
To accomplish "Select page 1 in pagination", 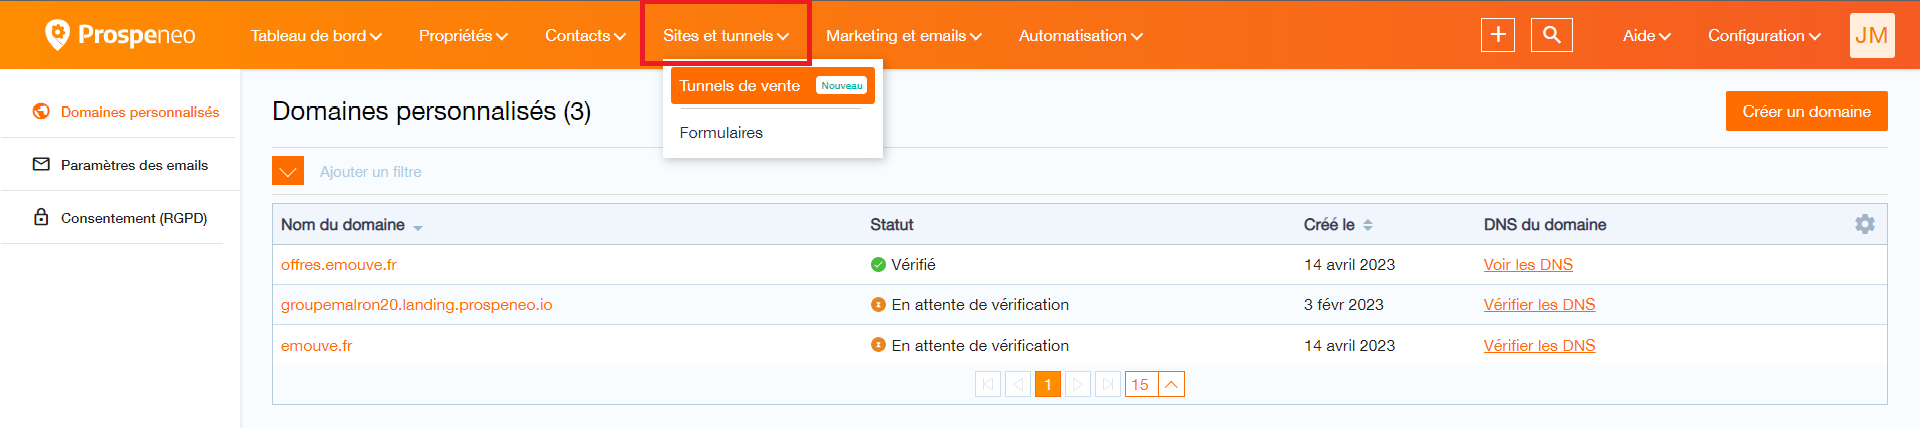I will point(1048,384).
